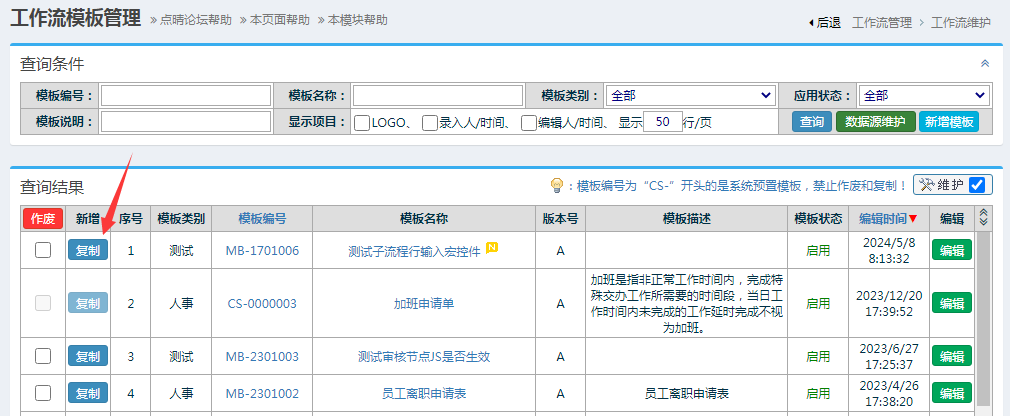
Task: Click the N badge beside 测试子流程行输入宏控件
Action: click(492, 248)
